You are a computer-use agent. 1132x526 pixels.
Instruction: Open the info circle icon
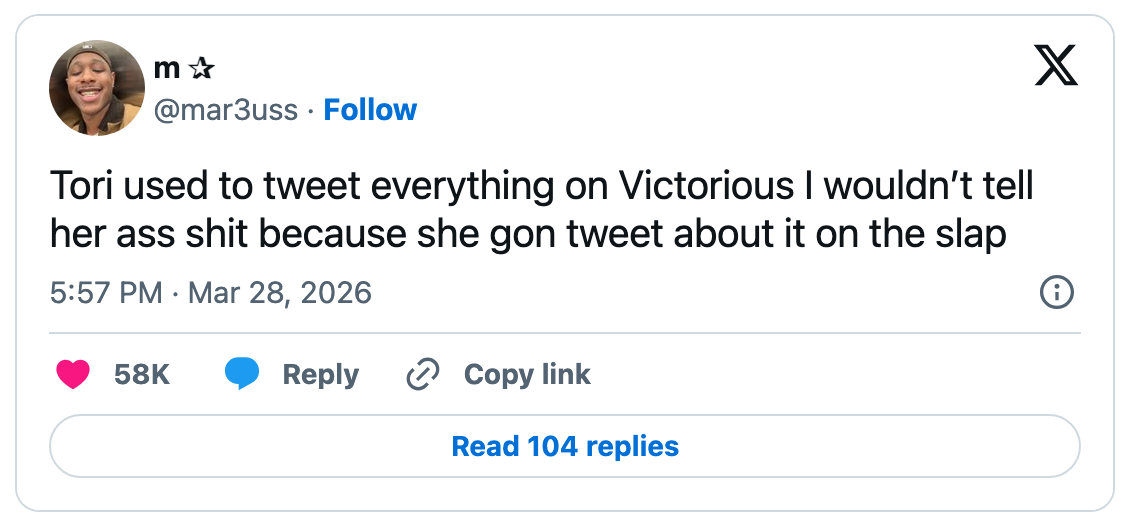[x=1056, y=293]
